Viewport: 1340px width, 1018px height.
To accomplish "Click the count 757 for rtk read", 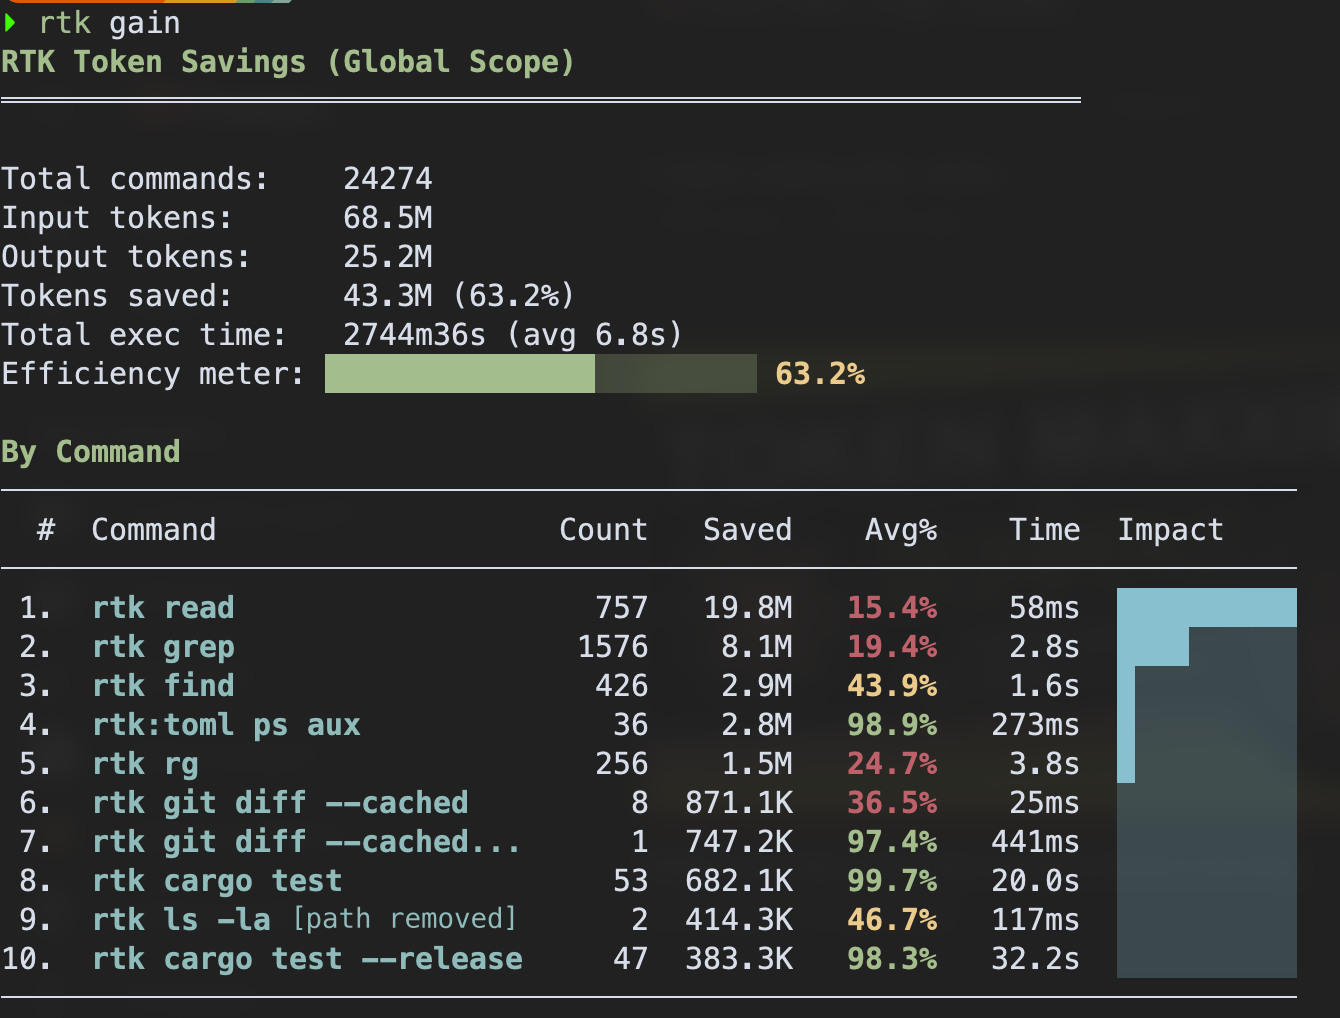I will 621,608.
